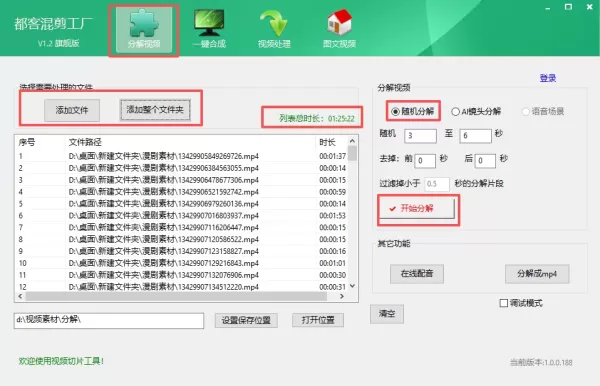This screenshot has width=600, height=386.
Task: Click the 后 trim seconds field
Action: (x=485, y=161)
